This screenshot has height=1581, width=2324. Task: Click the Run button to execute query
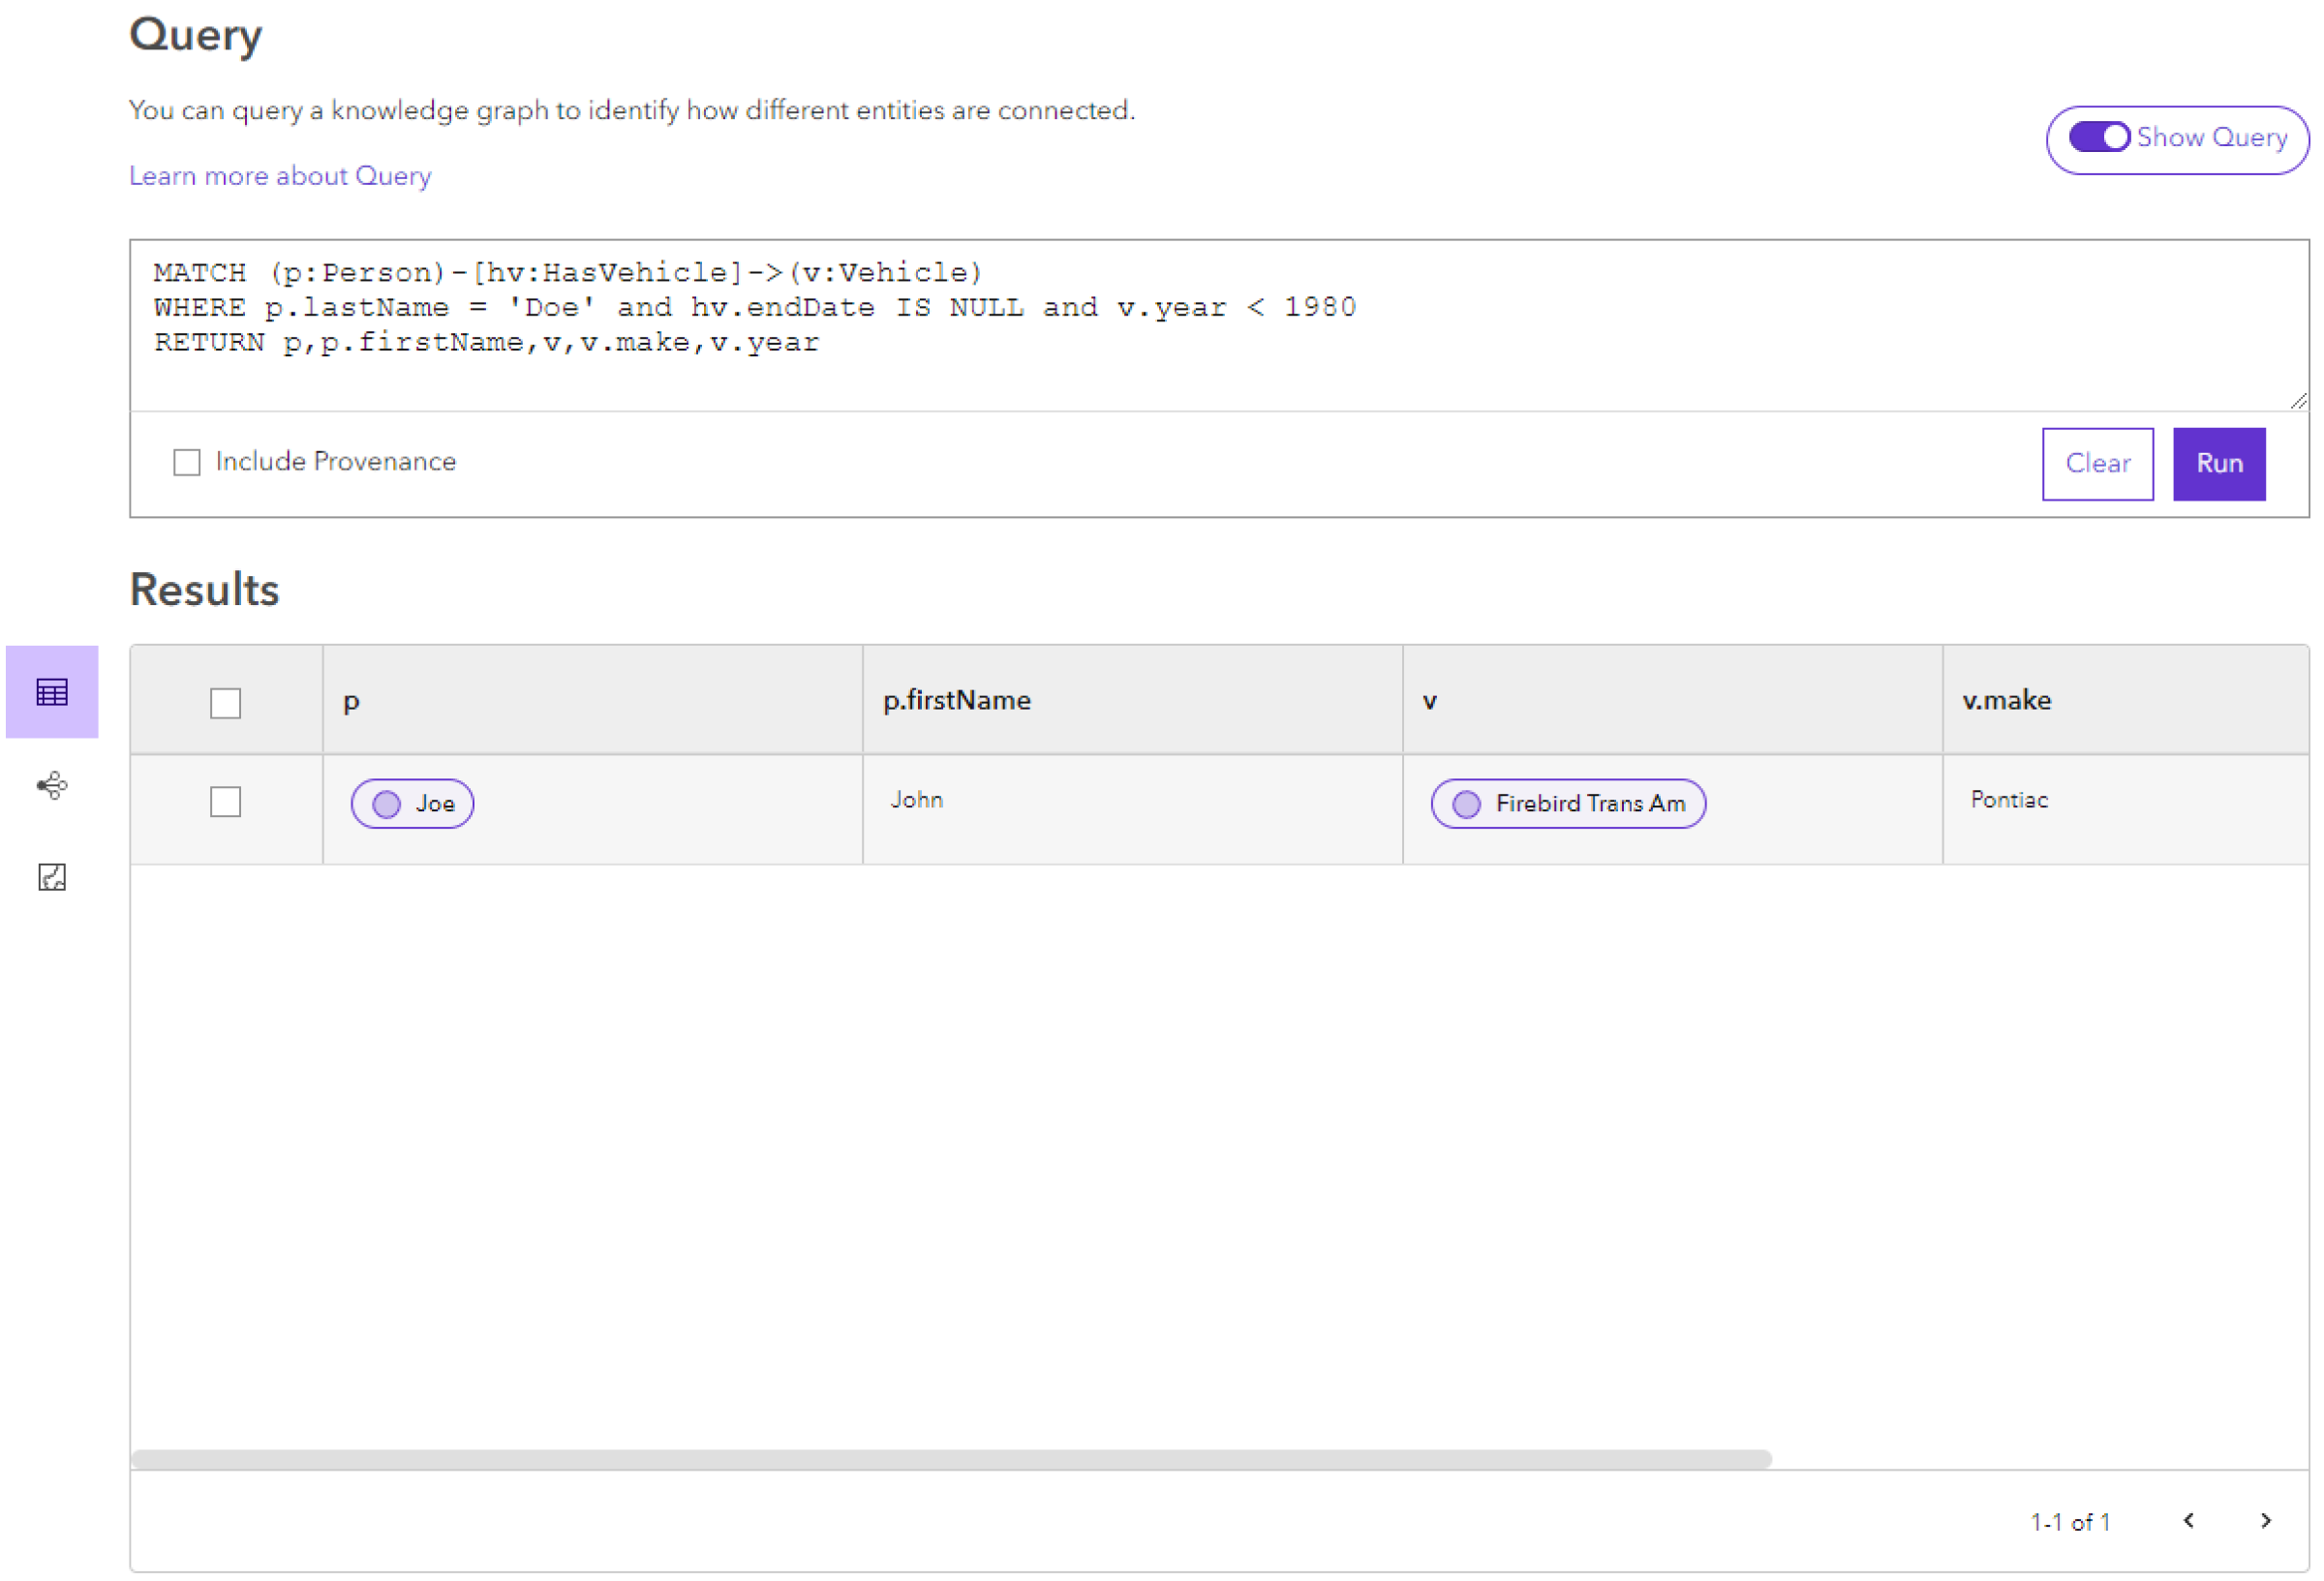(x=2219, y=461)
